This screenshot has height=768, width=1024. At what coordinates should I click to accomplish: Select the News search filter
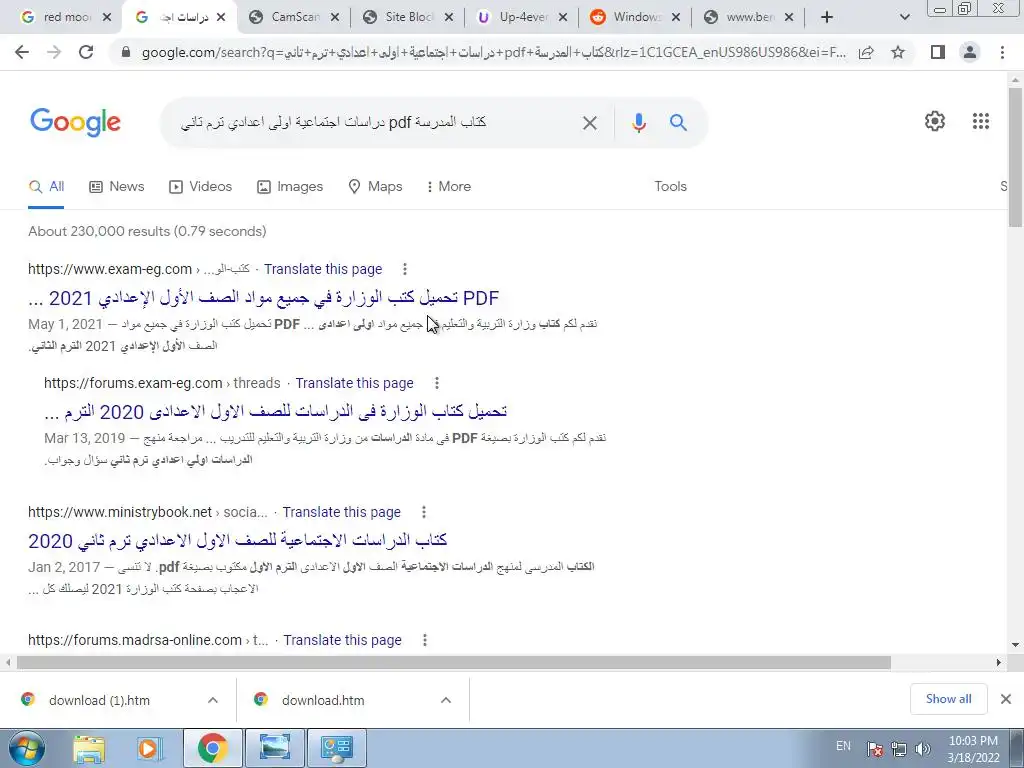(x=117, y=187)
